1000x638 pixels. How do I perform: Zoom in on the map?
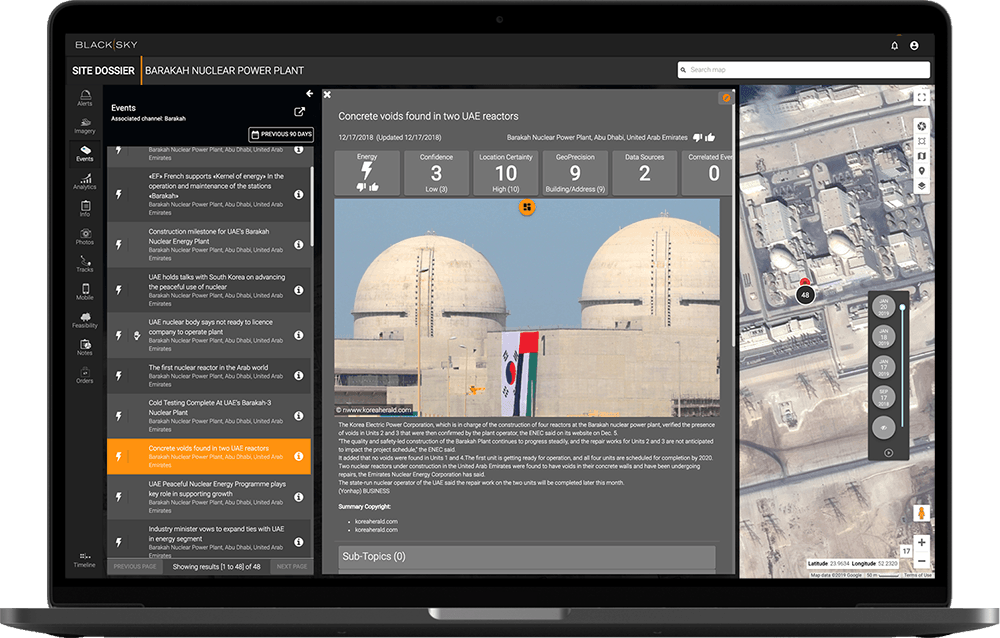922,542
